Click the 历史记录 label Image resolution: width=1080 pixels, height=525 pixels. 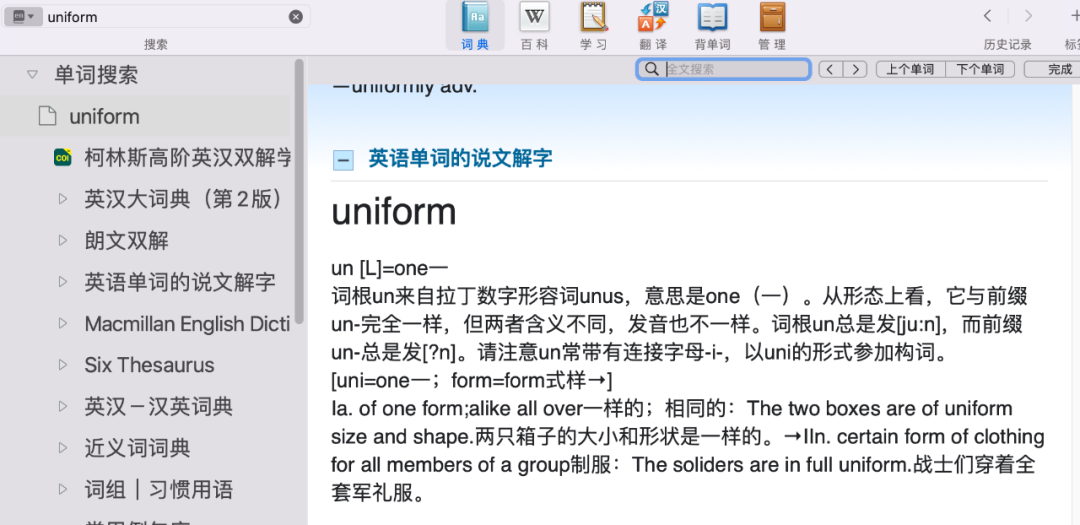(x=1008, y=45)
